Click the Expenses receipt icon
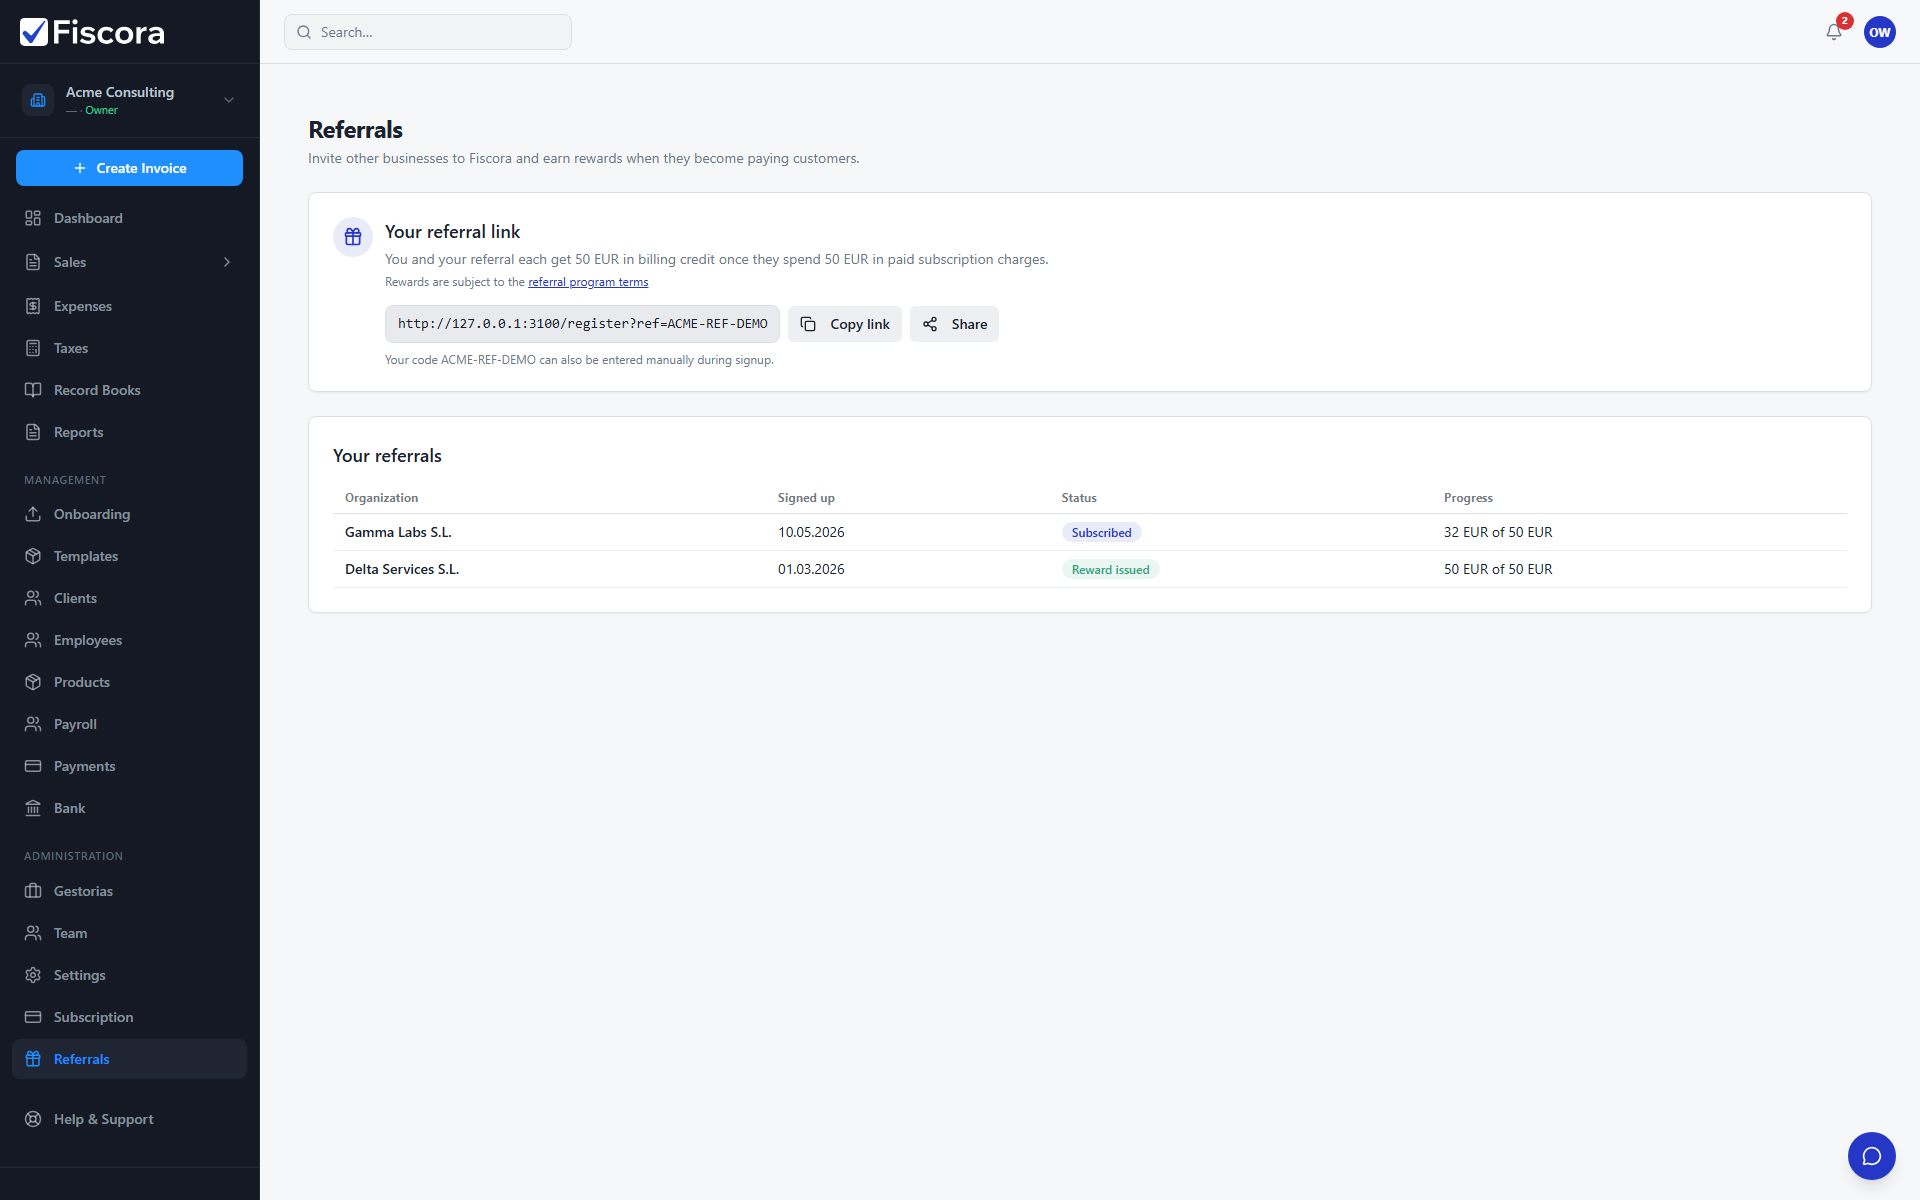 point(33,306)
